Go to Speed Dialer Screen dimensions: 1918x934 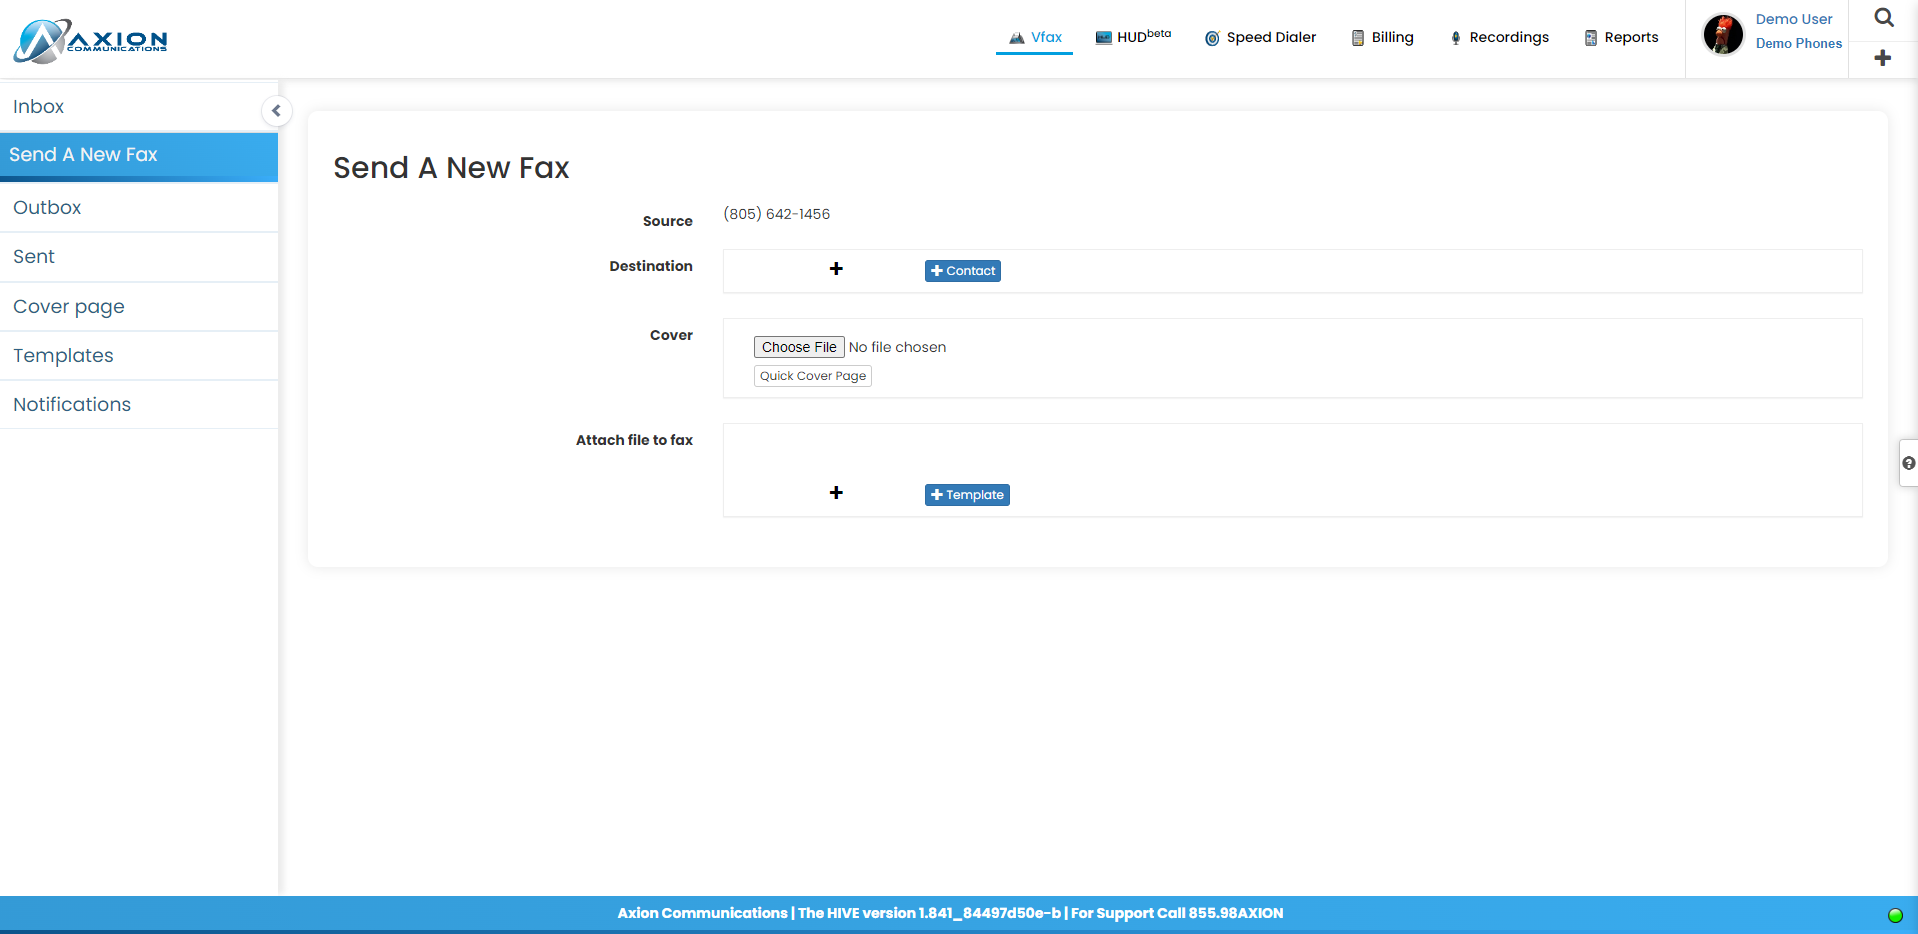(1260, 38)
